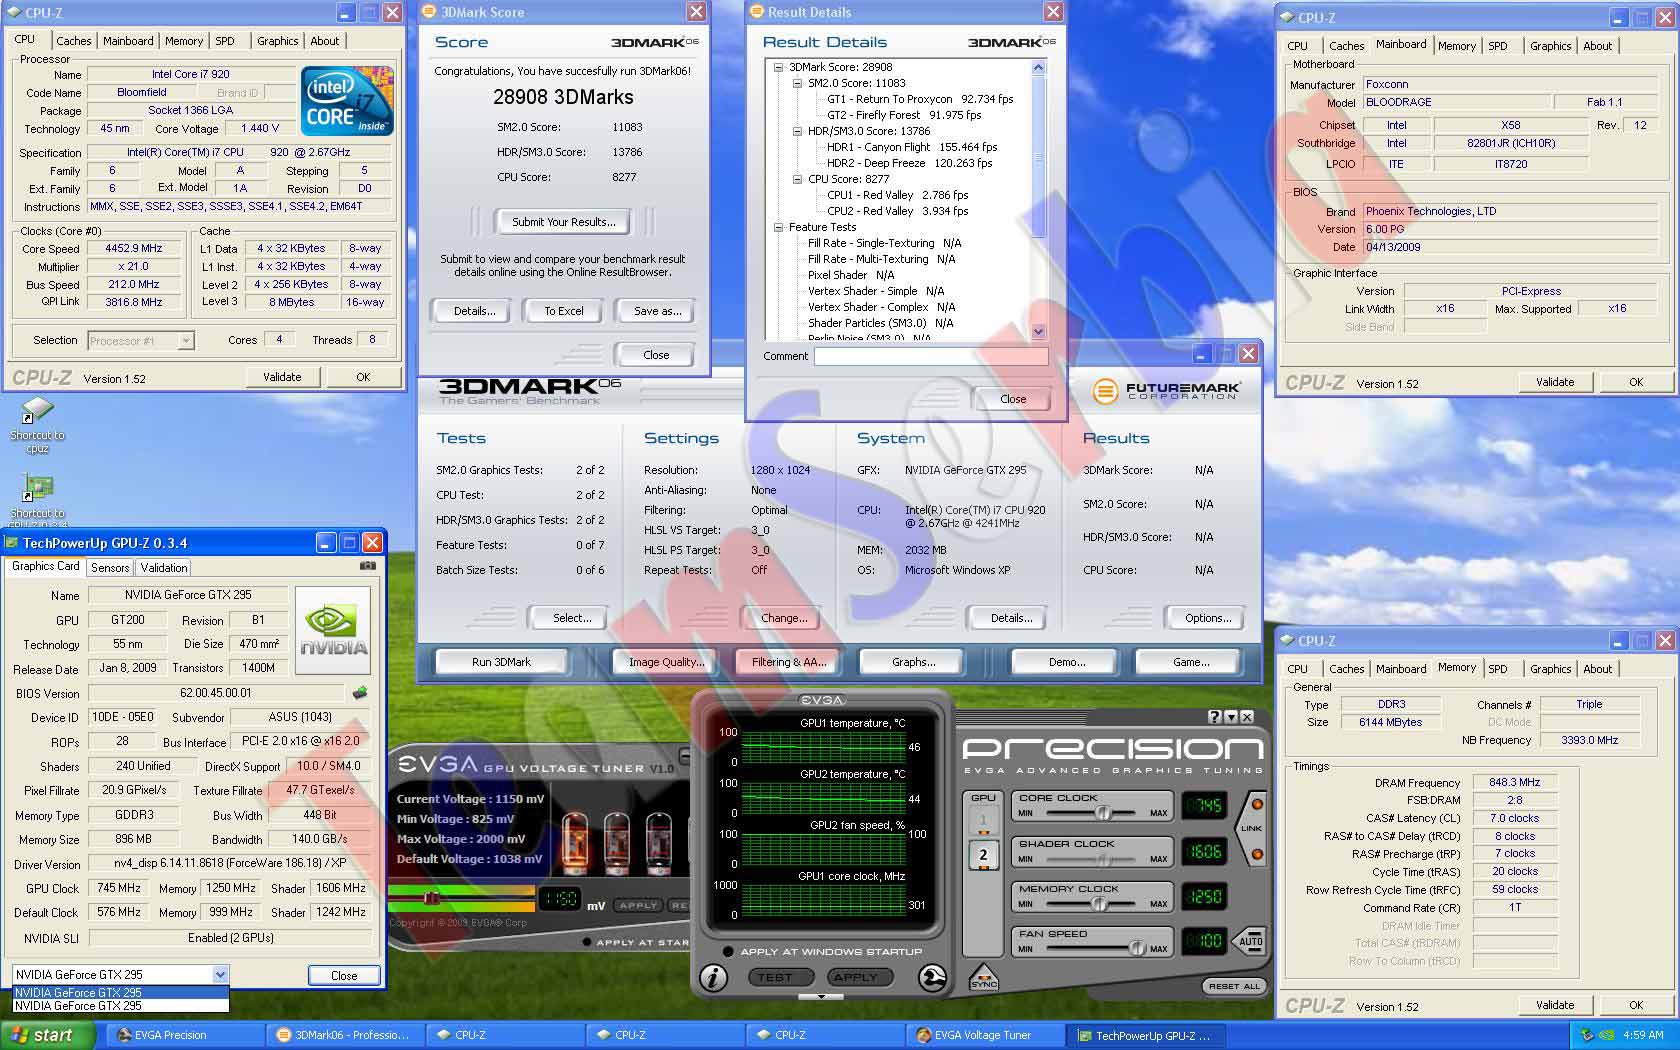Image resolution: width=1680 pixels, height=1050 pixels.
Task: Click Validate in CPU-Z Memory window
Action: point(1554,1005)
